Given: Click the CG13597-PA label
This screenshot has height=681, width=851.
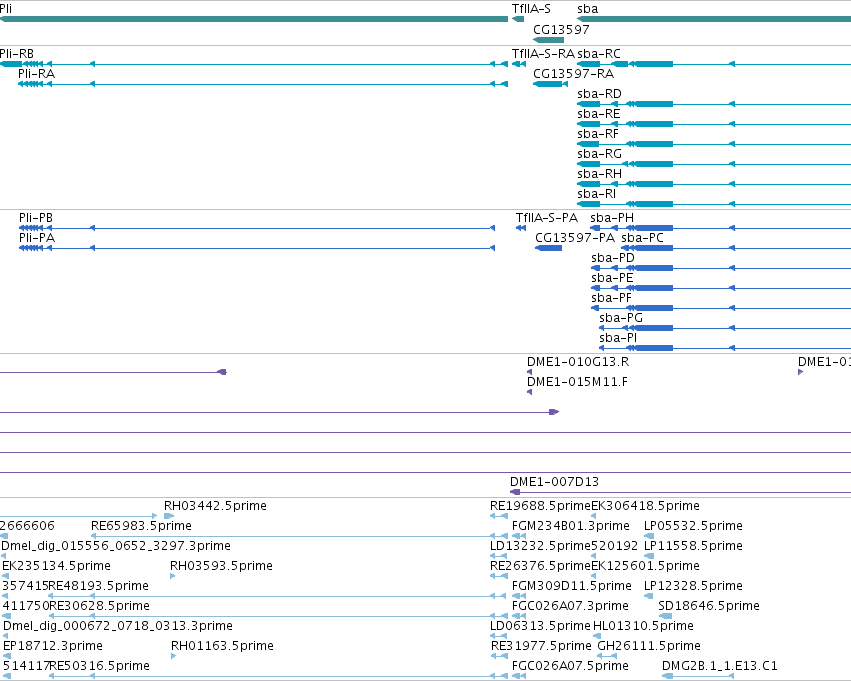Looking at the screenshot, I should point(575,238).
